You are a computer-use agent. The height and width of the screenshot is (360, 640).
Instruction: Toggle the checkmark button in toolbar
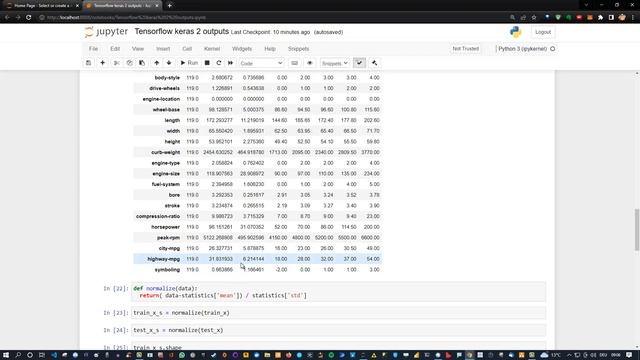pos(359,63)
